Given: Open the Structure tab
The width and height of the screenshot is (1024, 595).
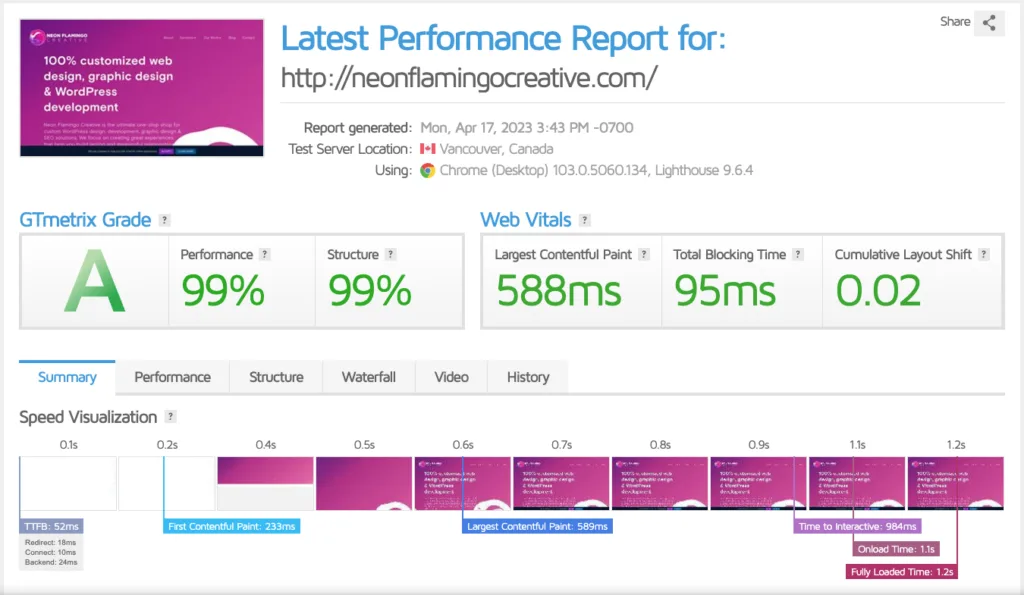Looking at the screenshot, I should pos(276,377).
